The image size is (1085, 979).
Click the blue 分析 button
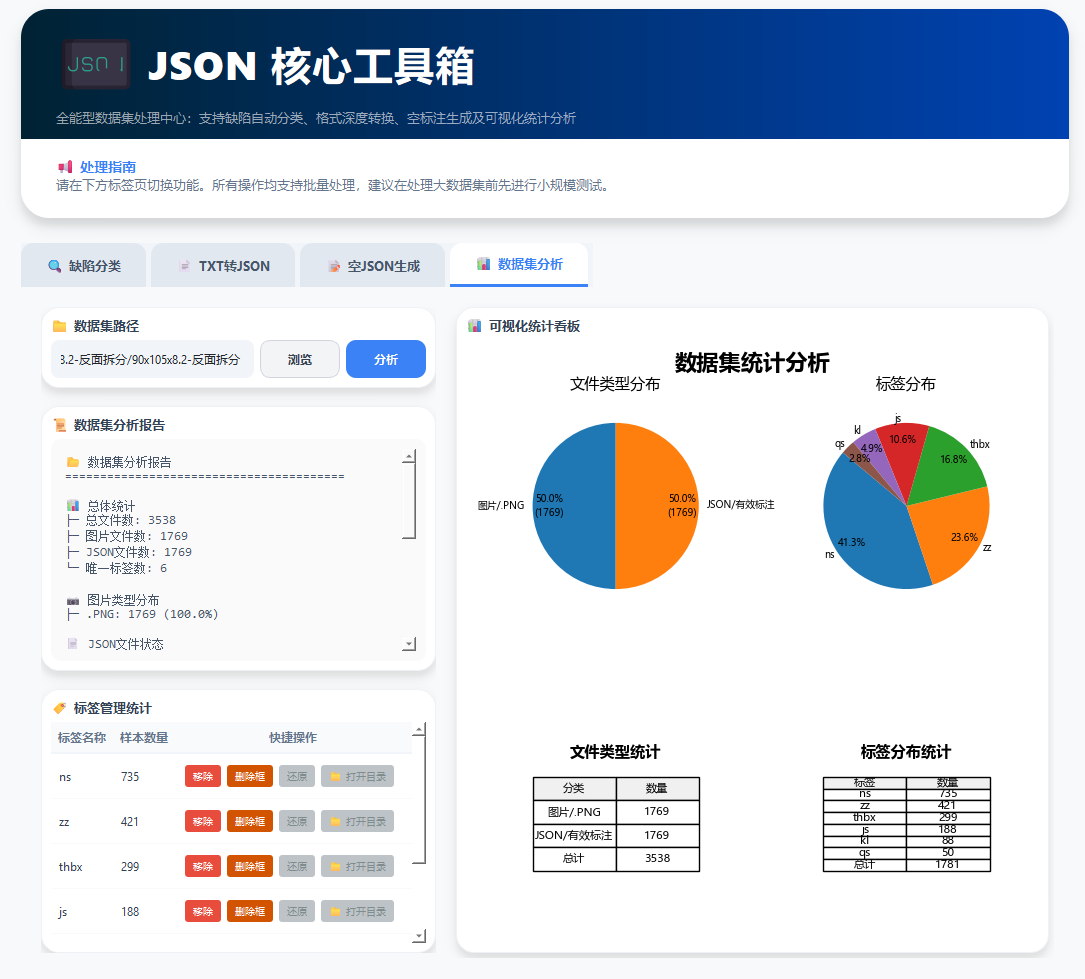(385, 359)
